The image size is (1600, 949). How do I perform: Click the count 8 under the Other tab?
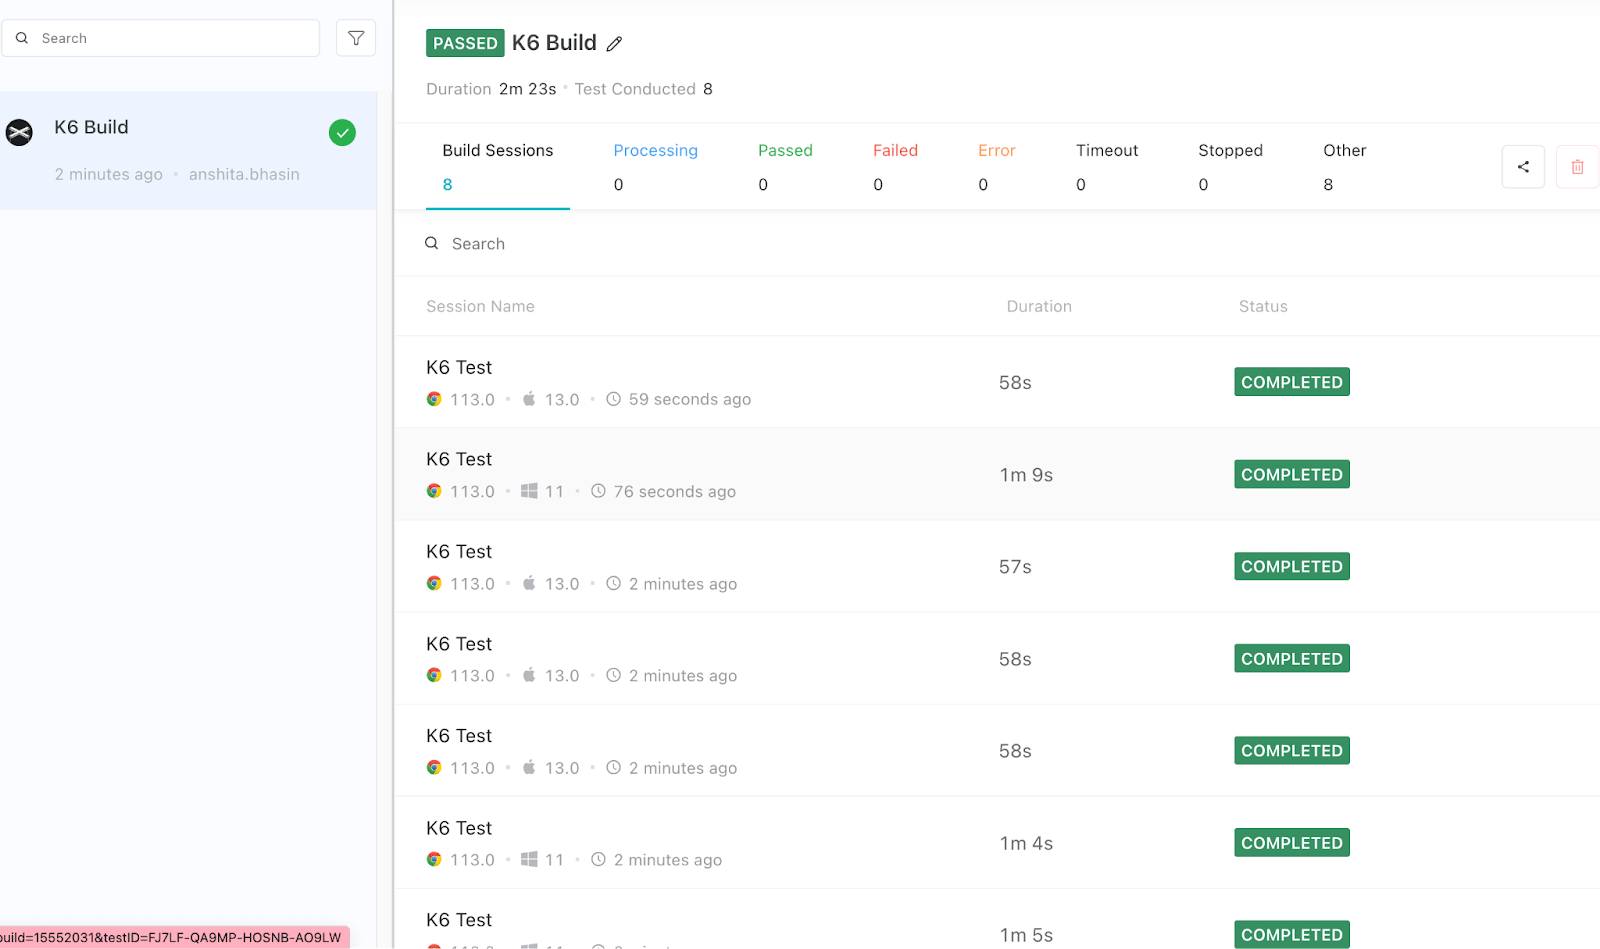coord(1328,184)
